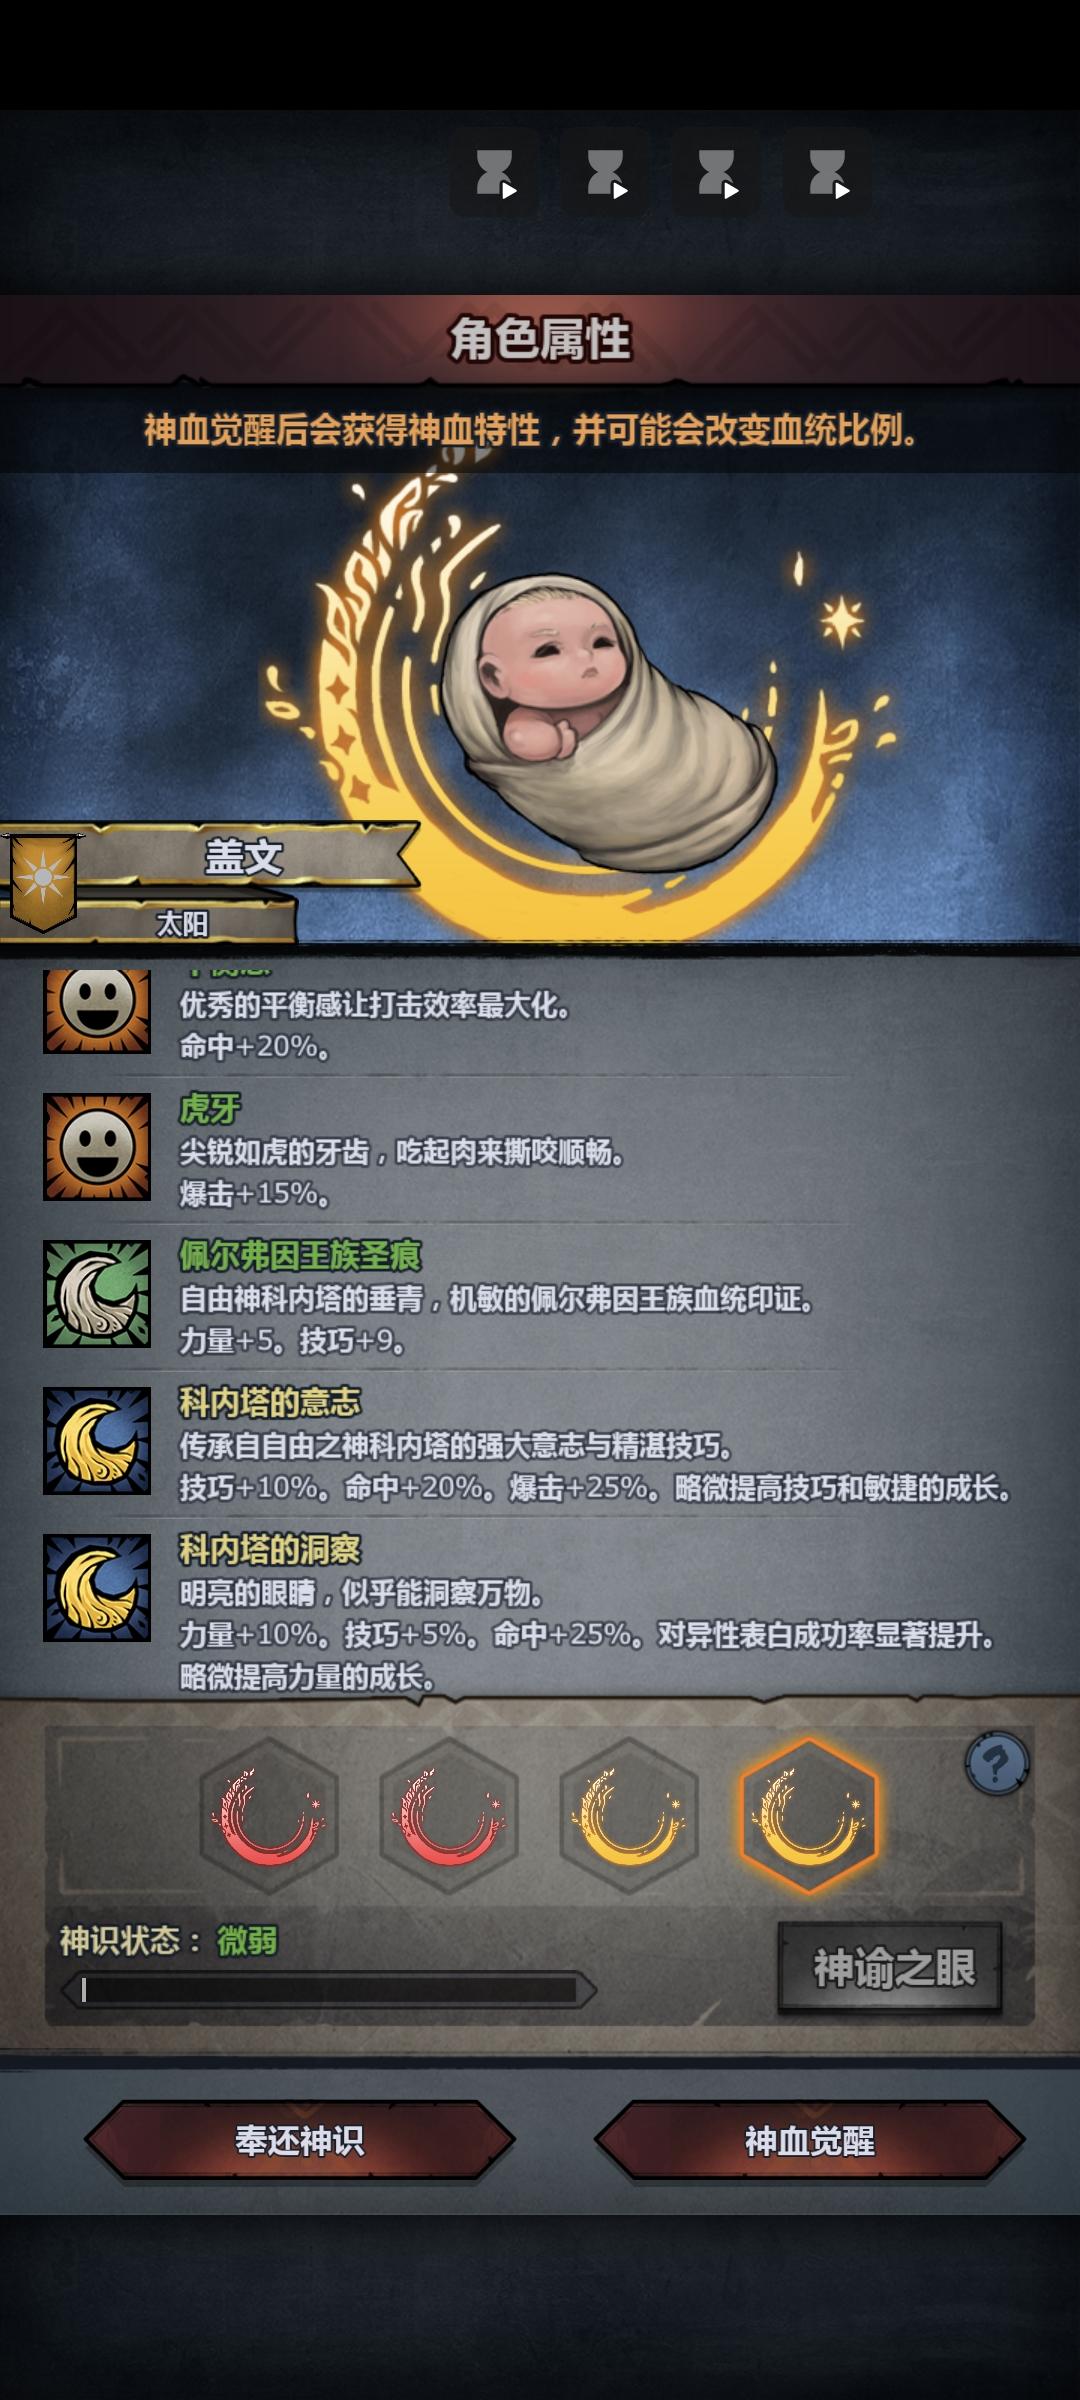Click the fourth hourglass speed icon
Viewport: 1080px width, 2400px height.
point(828,173)
